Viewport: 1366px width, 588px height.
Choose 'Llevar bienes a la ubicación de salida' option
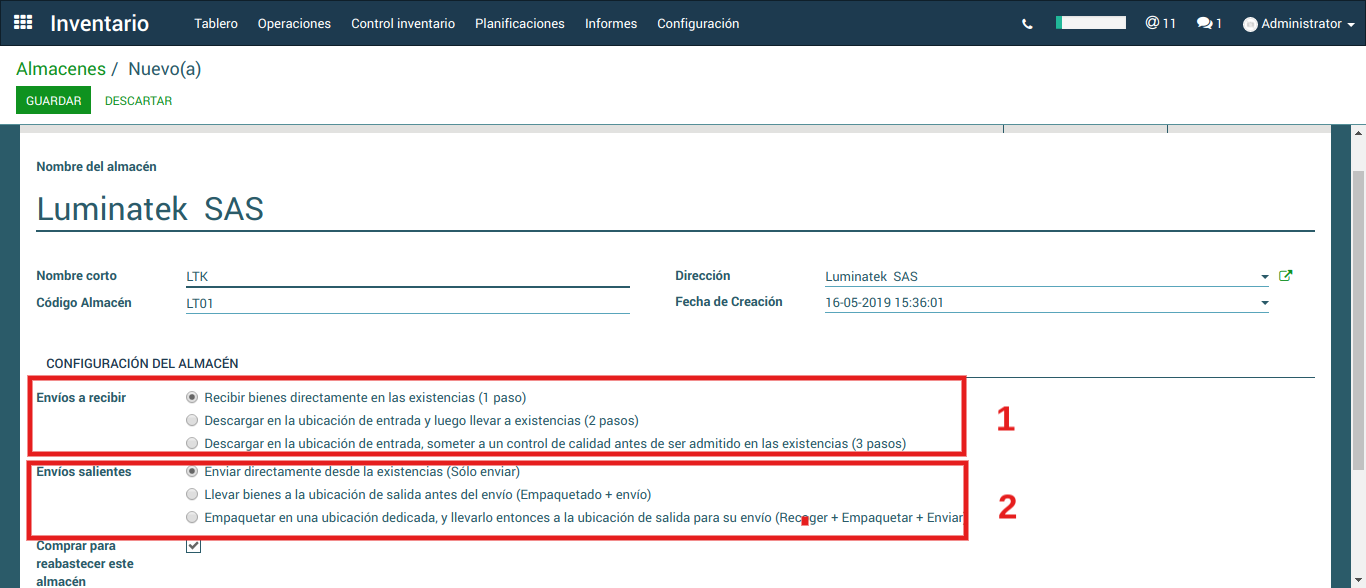192,494
